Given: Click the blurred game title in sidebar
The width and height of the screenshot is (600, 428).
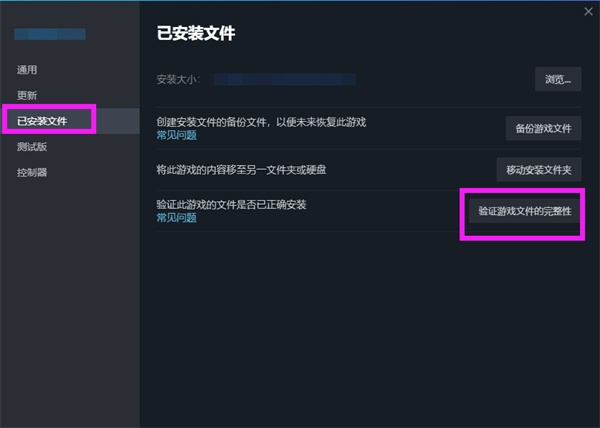Looking at the screenshot, I should [49, 35].
